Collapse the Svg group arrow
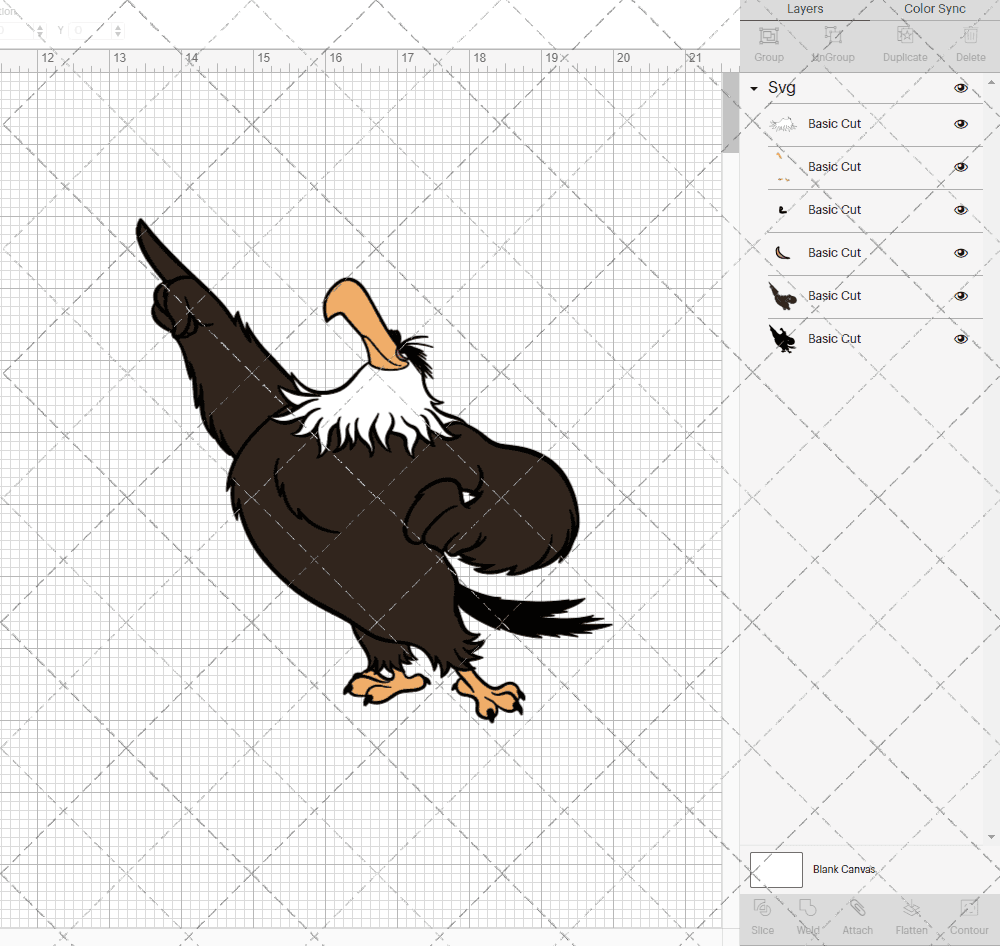This screenshot has height=946, width=1000. pos(754,89)
